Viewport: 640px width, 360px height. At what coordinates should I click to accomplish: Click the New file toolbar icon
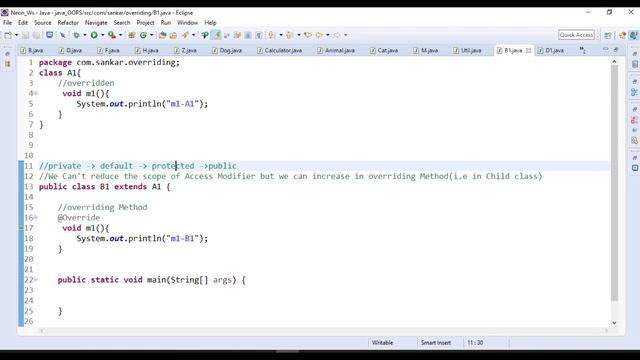8,35
